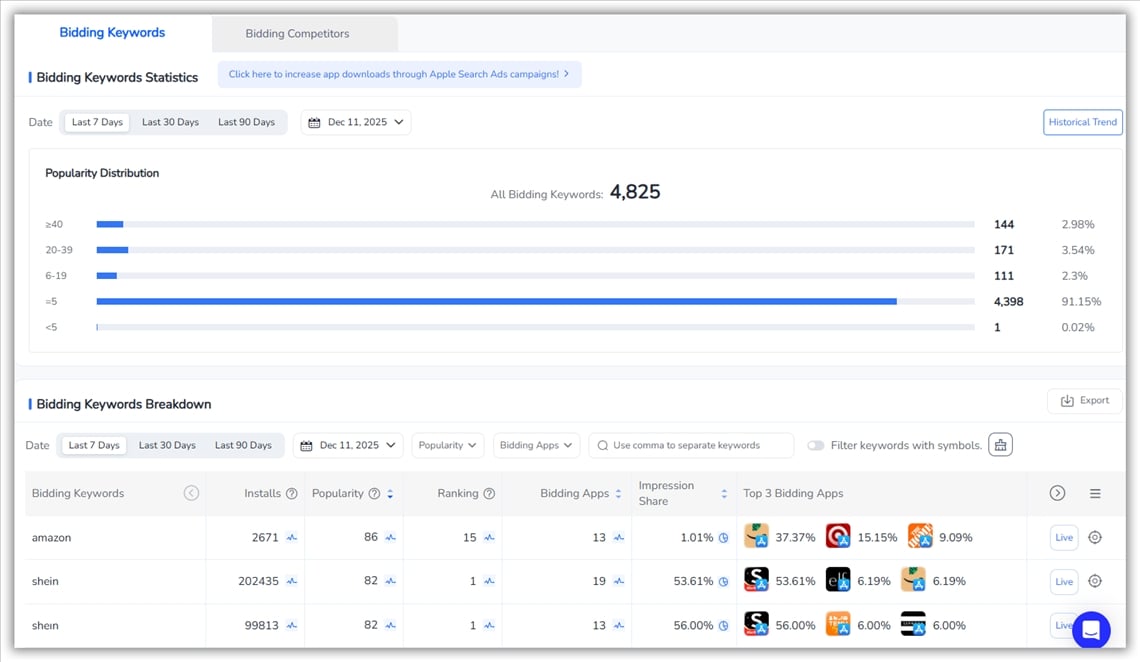Click Installs help question mark icon

[292, 494]
